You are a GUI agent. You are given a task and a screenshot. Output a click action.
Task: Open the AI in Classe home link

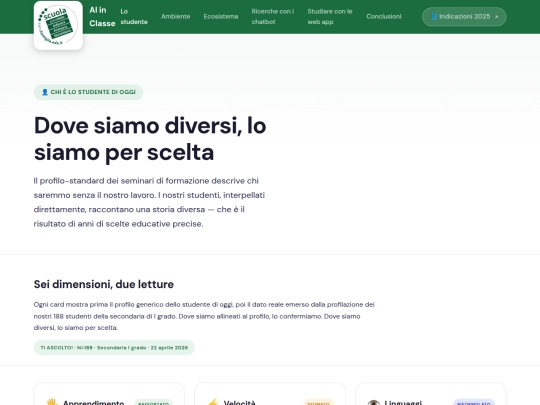pyautogui.click(x=102, y=17)
